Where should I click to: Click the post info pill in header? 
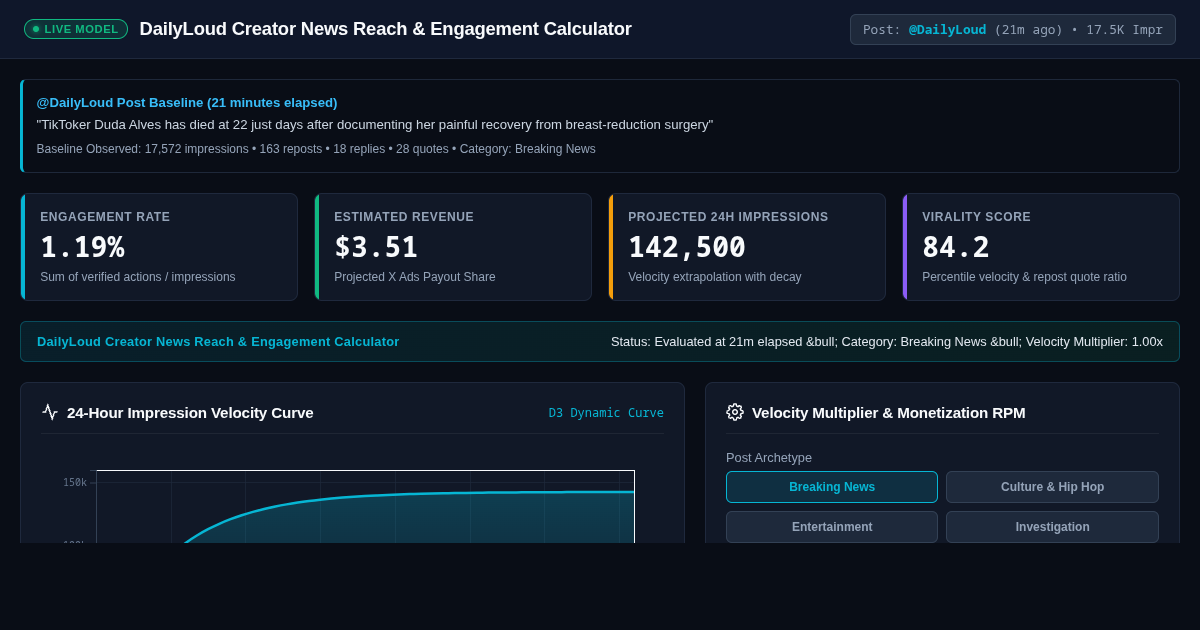click(x=1013, y=29)
